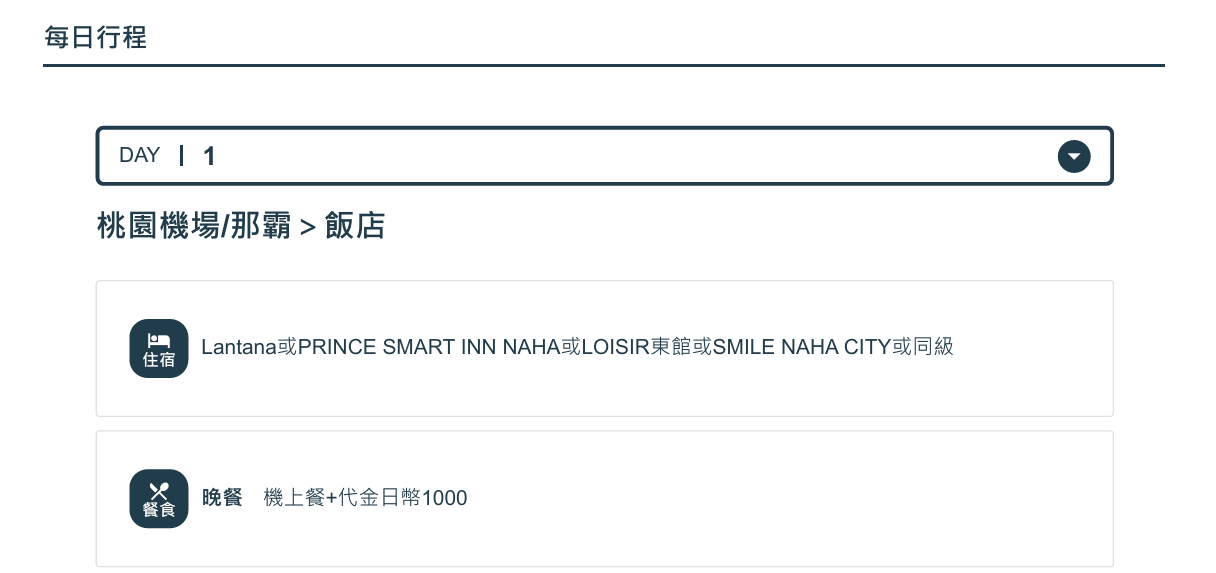
Task: Click the "或同級" text after hotels
Action: 922,347
